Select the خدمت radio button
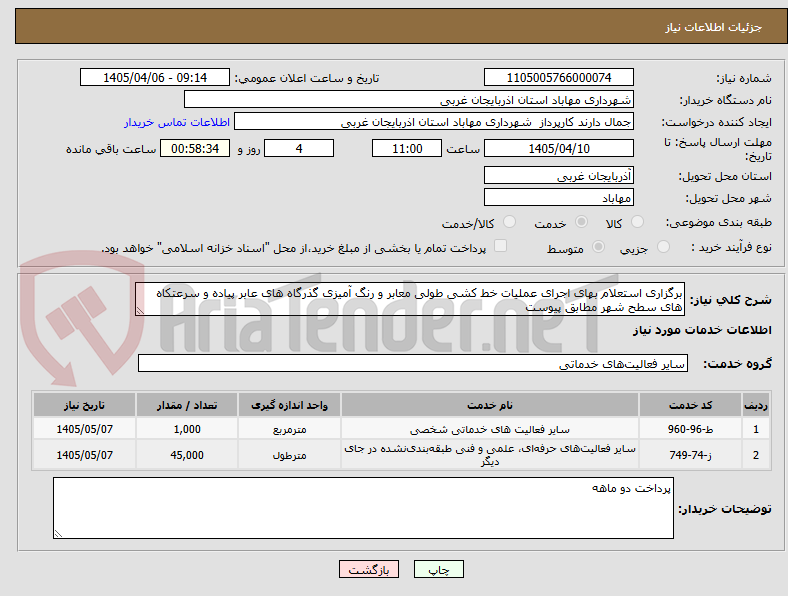 click(581, 222)
